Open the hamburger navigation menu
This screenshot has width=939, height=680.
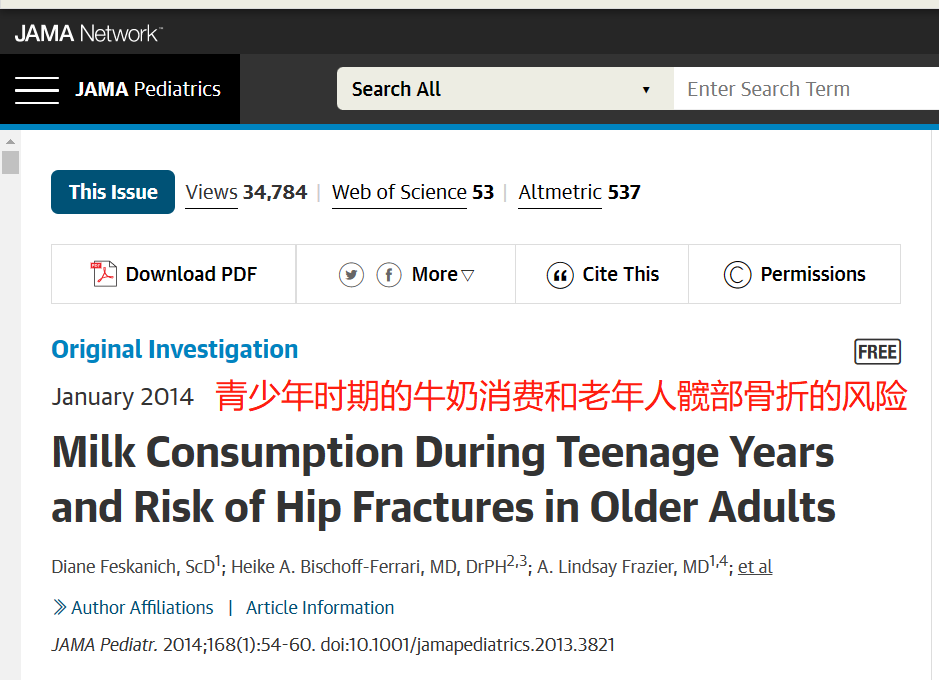click(x=37, y=90)
